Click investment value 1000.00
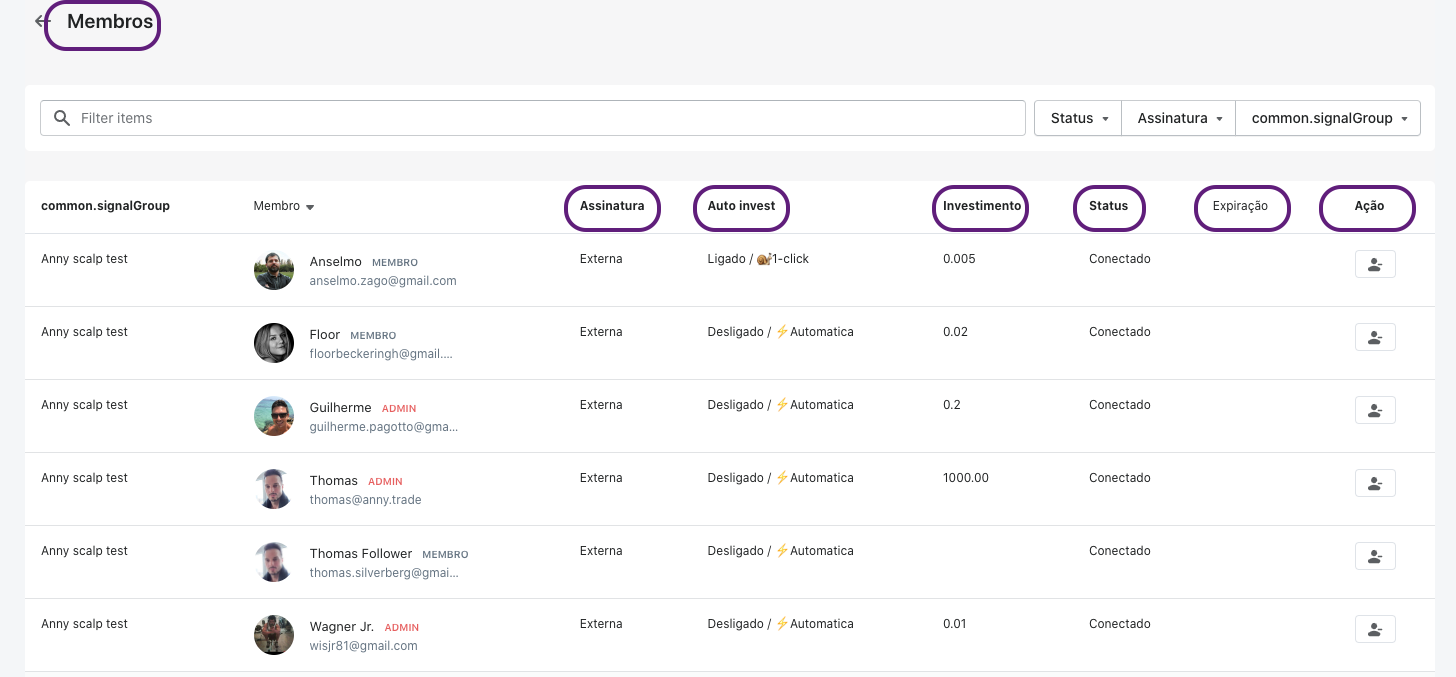Image resolution: width=1456 pixels, height=677 pixels. pyautogui.click(x=966, y=478)
